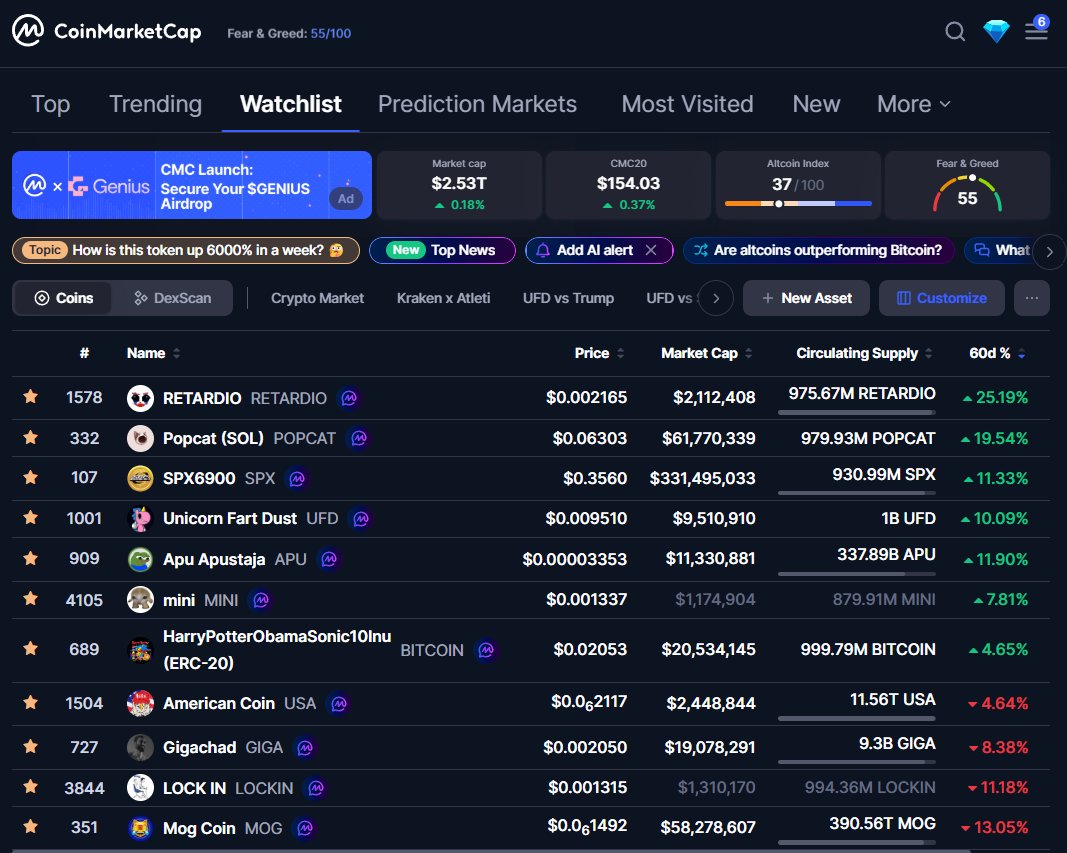Show more topic chips with arrow
This screenshot has width=1067, height=853.
pyautogui.click(x=1049, y=251)
